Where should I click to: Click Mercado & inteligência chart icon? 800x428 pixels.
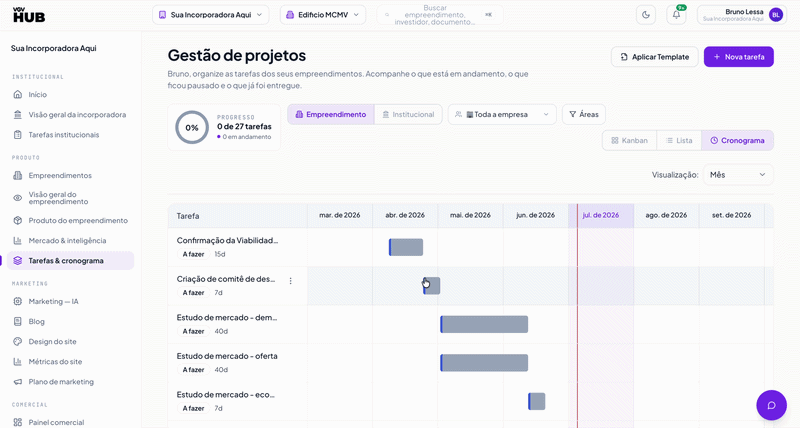pos(18,240)
